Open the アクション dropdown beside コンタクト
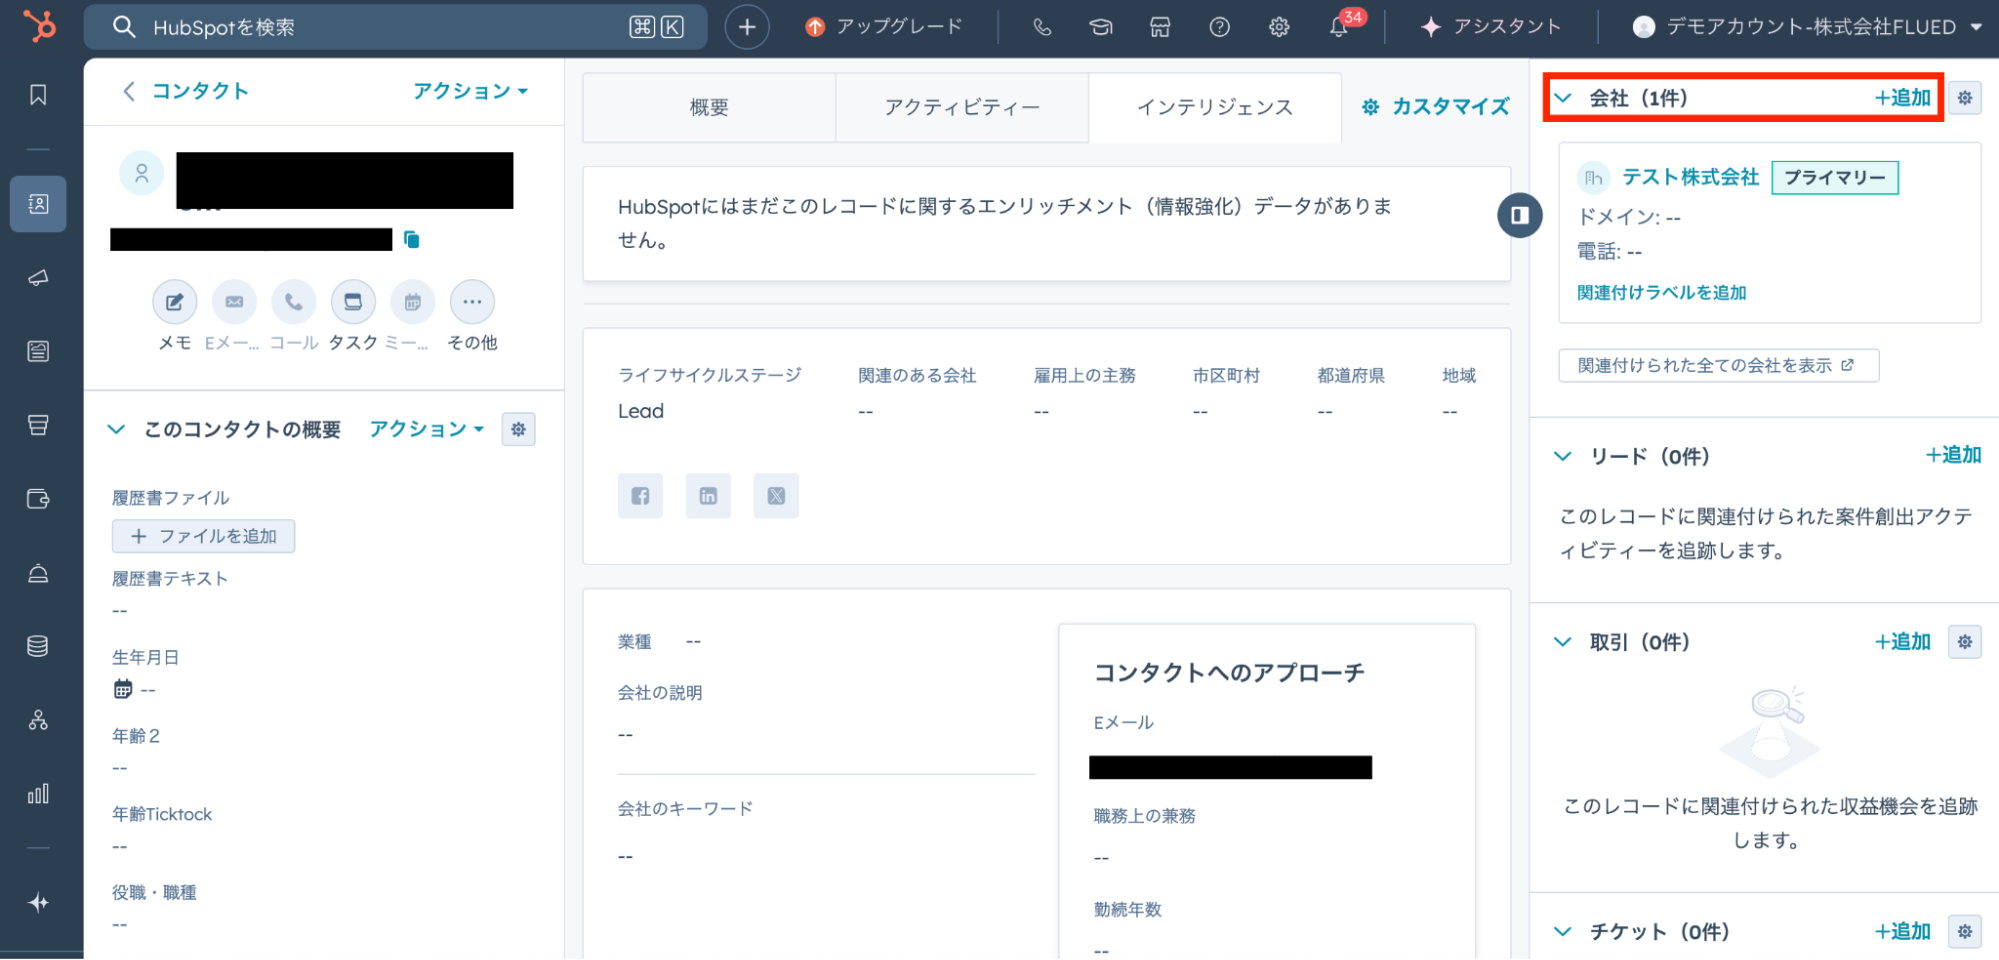Viewport: 1999px width, 960px height. (x=470, y=91)
